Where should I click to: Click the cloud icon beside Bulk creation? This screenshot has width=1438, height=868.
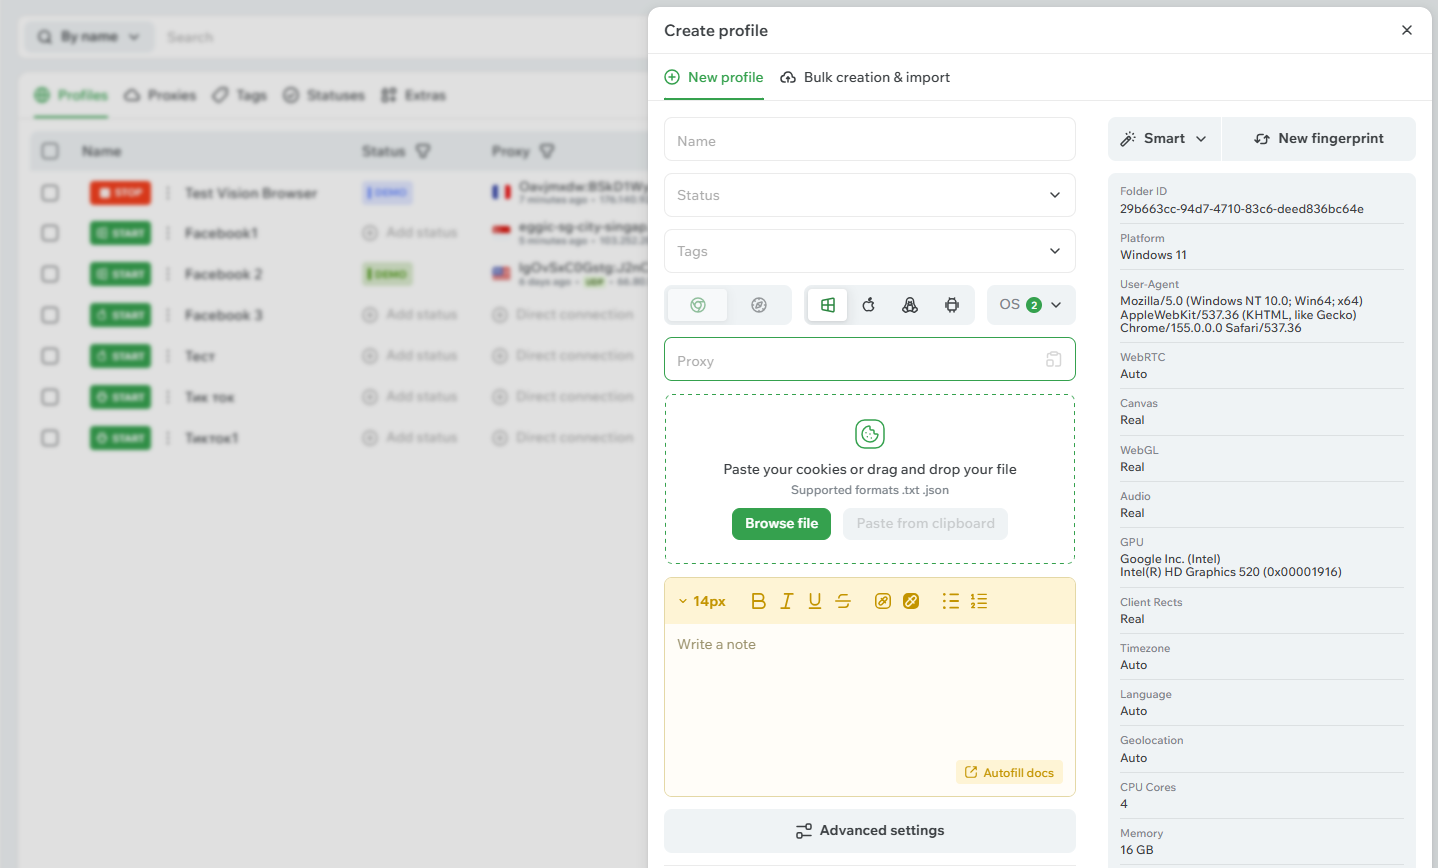788,77
